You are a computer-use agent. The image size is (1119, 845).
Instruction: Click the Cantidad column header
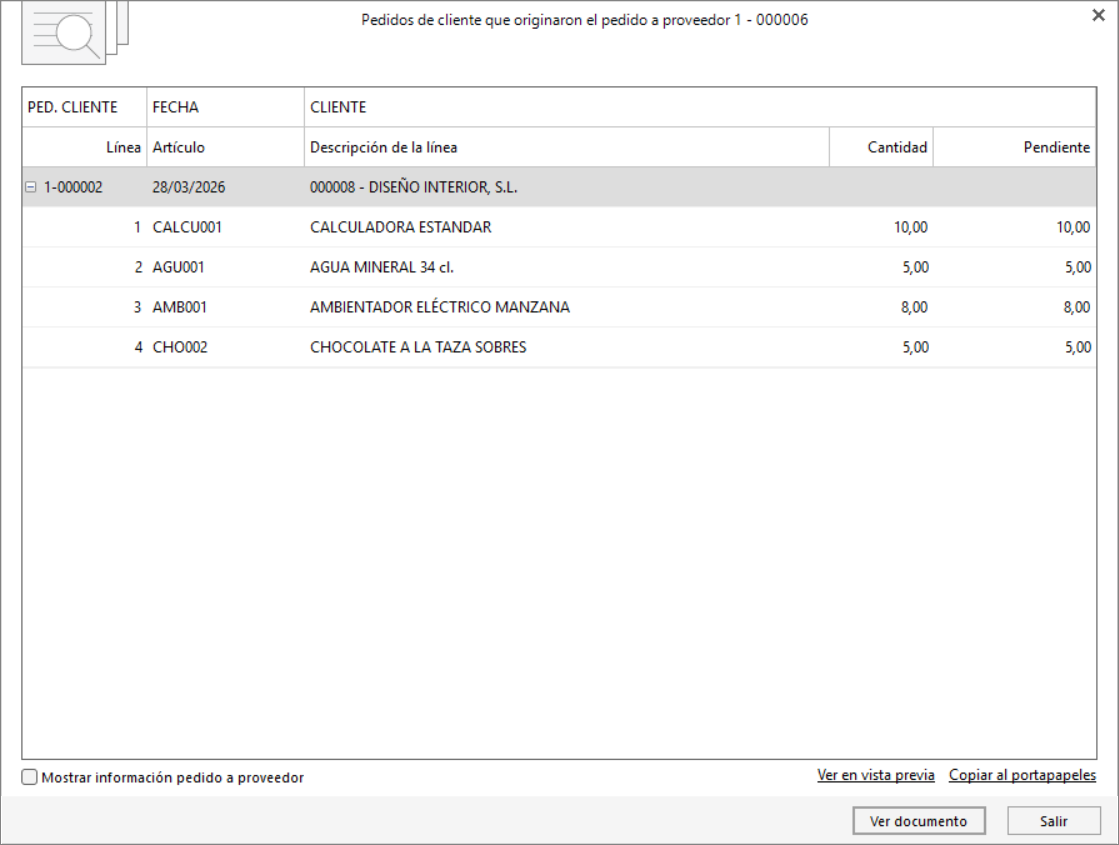(x=881, y=148)
